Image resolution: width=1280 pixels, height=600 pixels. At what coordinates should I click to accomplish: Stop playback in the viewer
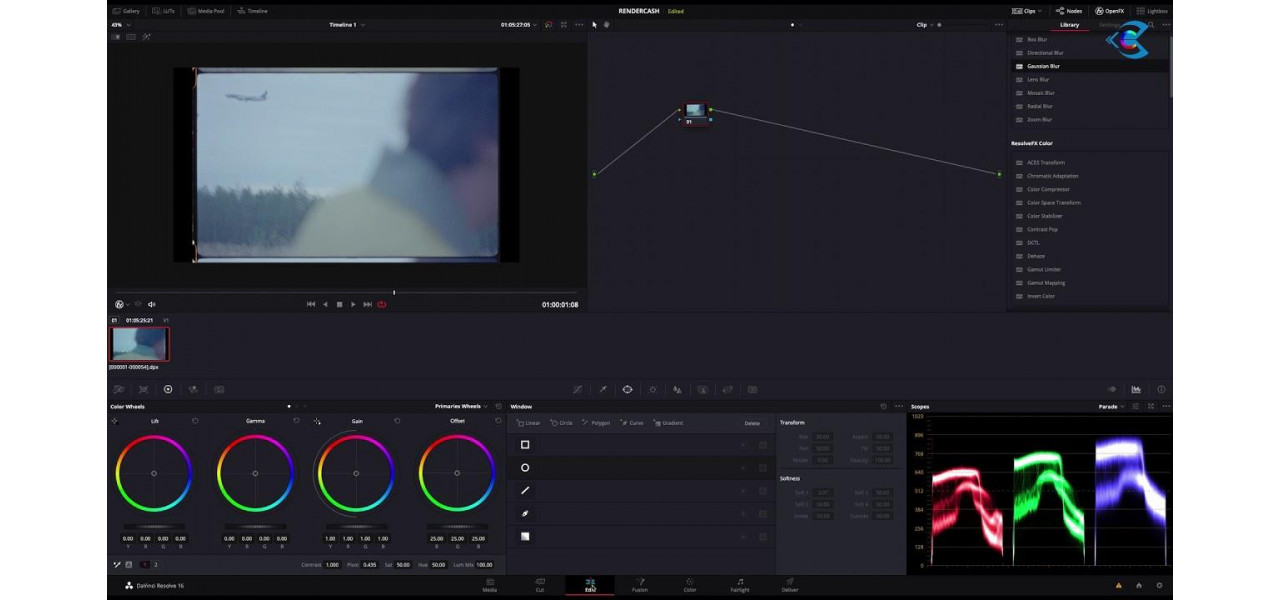[339, 304]
